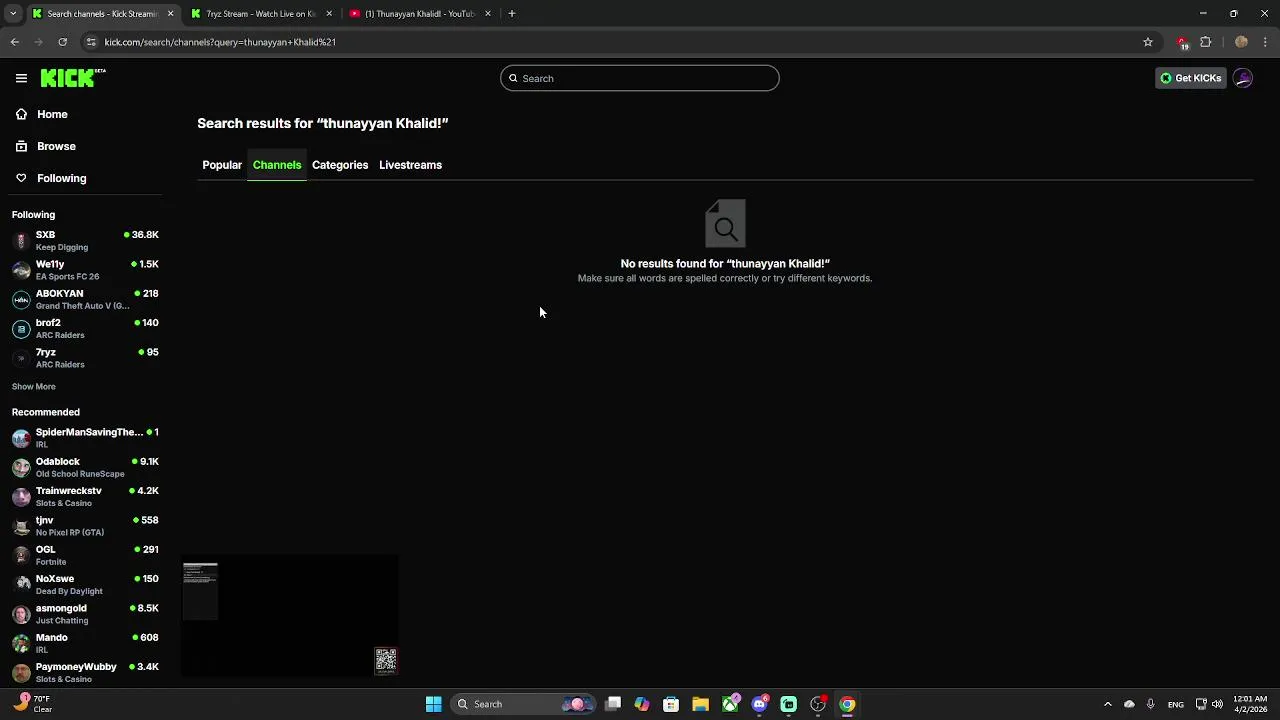View site information icon in address bar
The height and width of the screenshot is (720, 1280).
point(91,42)
